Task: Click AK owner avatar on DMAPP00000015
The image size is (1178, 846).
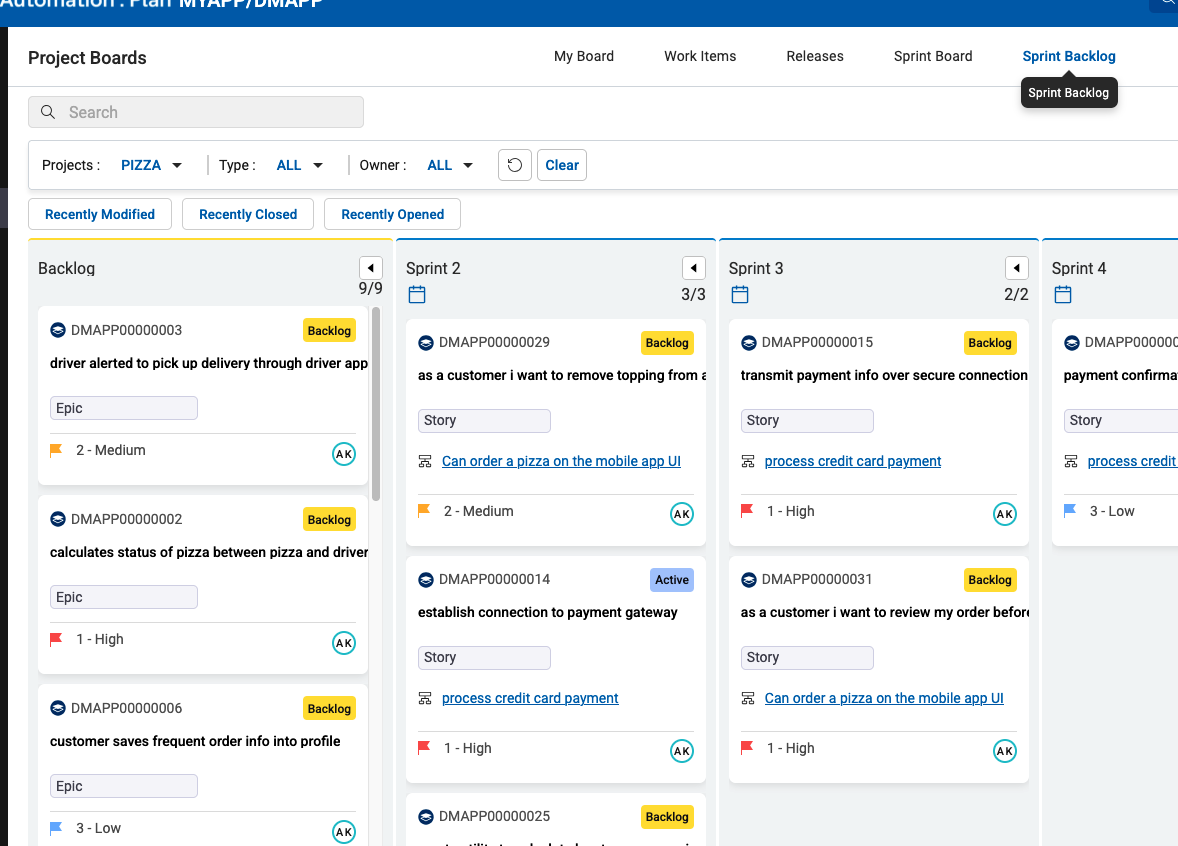Action: (x=1005, y=514)
